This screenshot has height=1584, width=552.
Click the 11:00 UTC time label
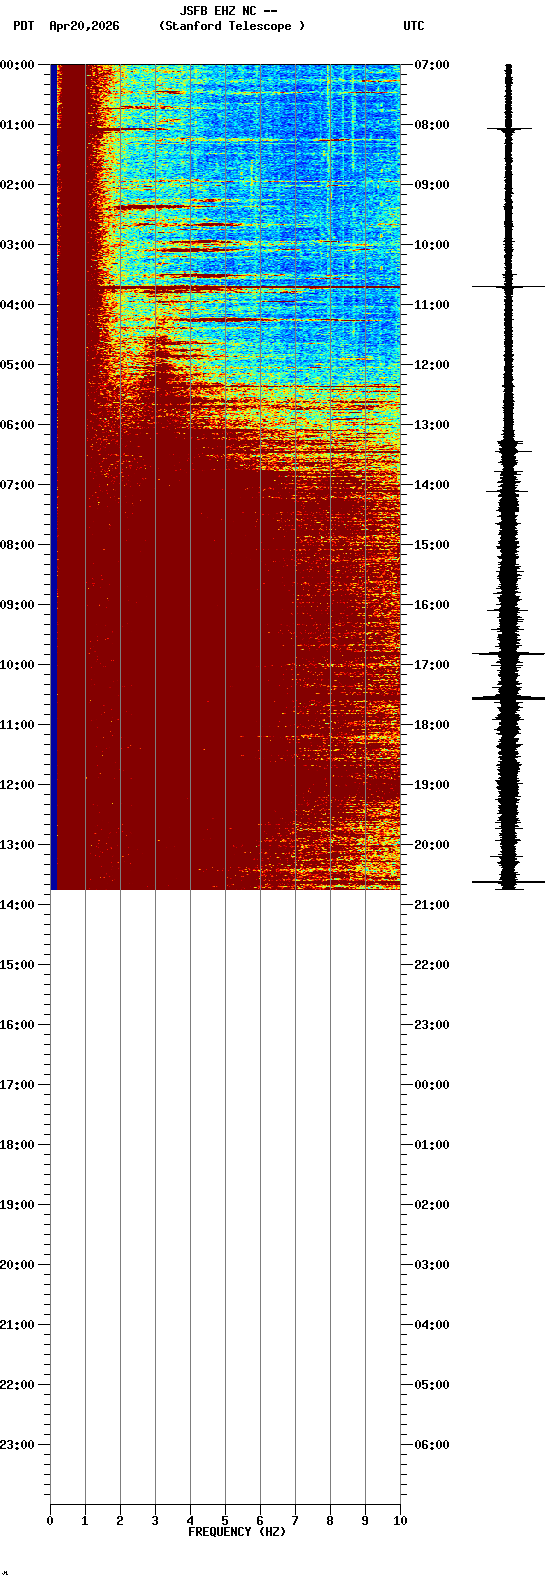(432, 305)
